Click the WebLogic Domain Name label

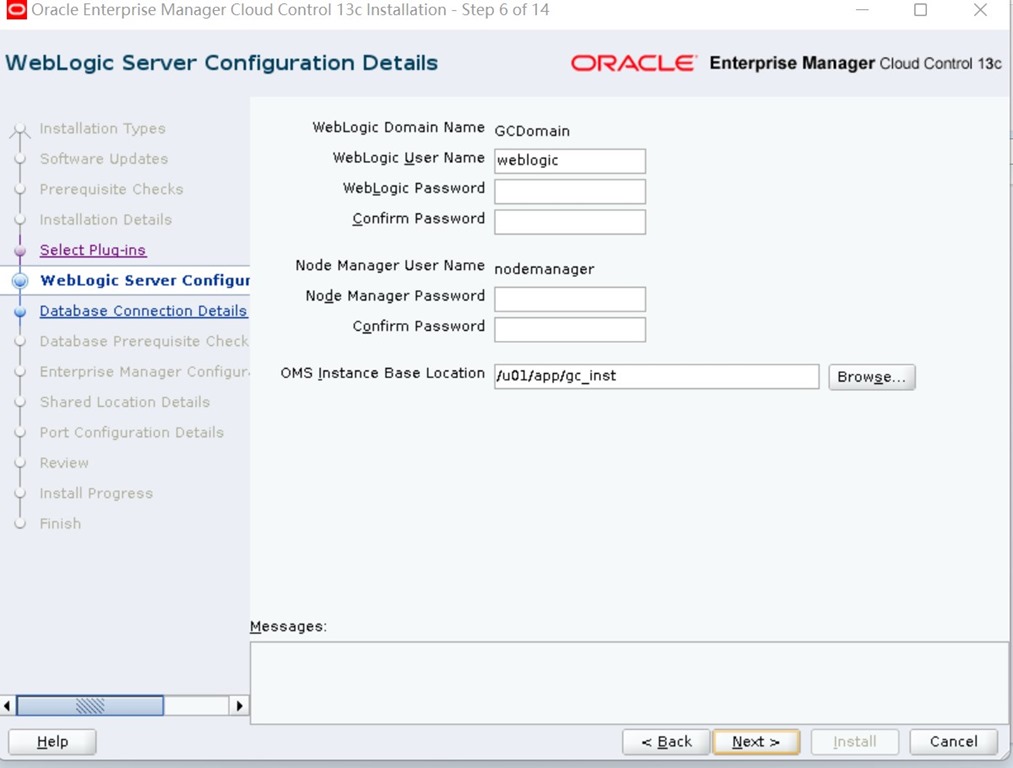(x=398, y=127)
